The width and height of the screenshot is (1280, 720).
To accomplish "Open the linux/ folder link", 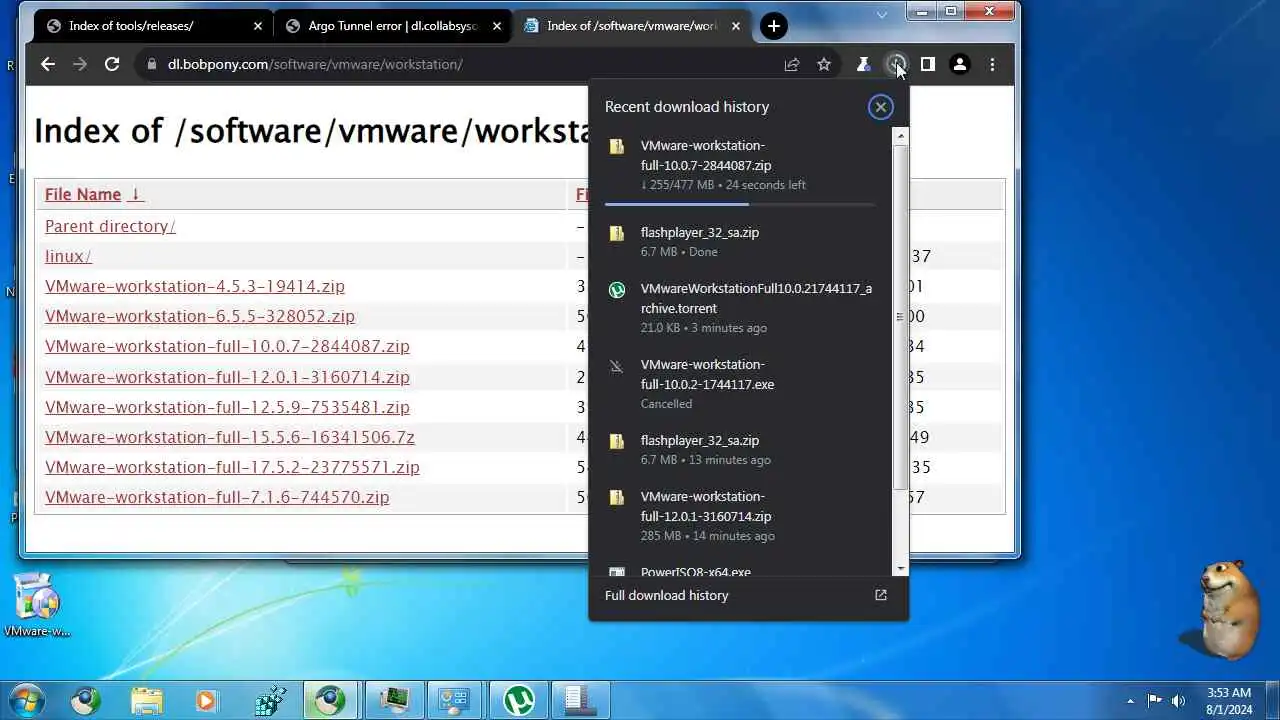I will pos(68,256).
